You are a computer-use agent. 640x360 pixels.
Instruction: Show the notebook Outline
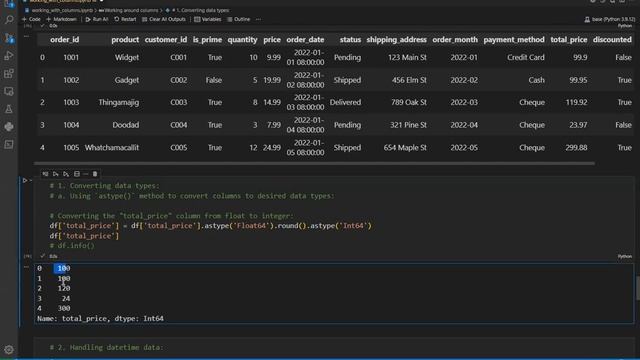click(238, 19)
